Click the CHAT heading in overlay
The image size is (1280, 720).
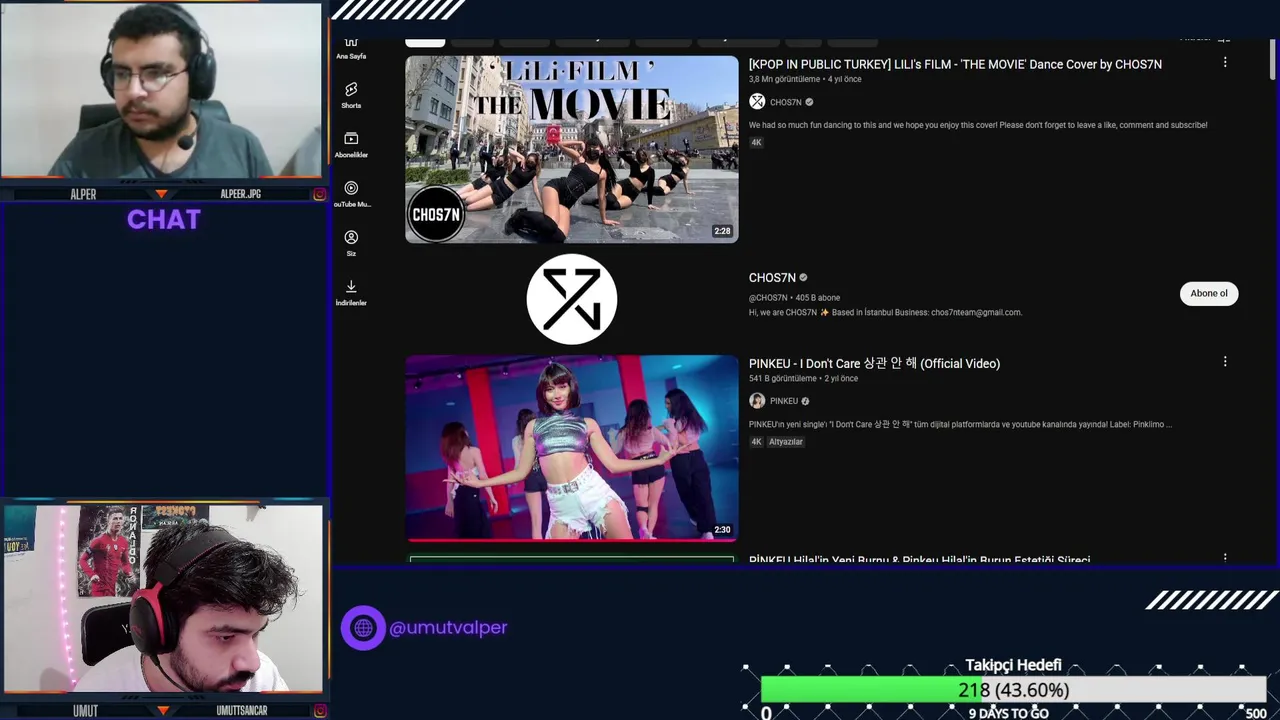tap(164, 220)
